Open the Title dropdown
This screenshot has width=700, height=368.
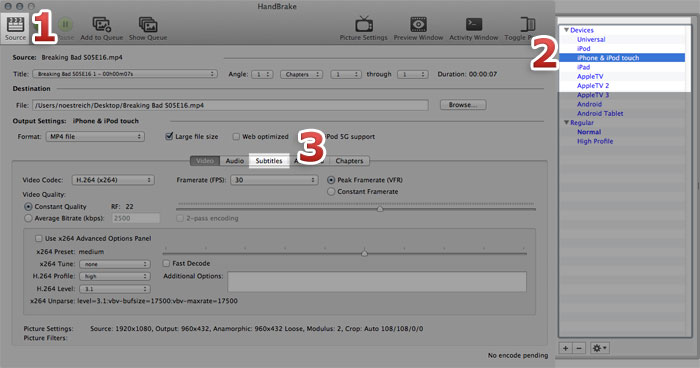(x=125, y=74)
